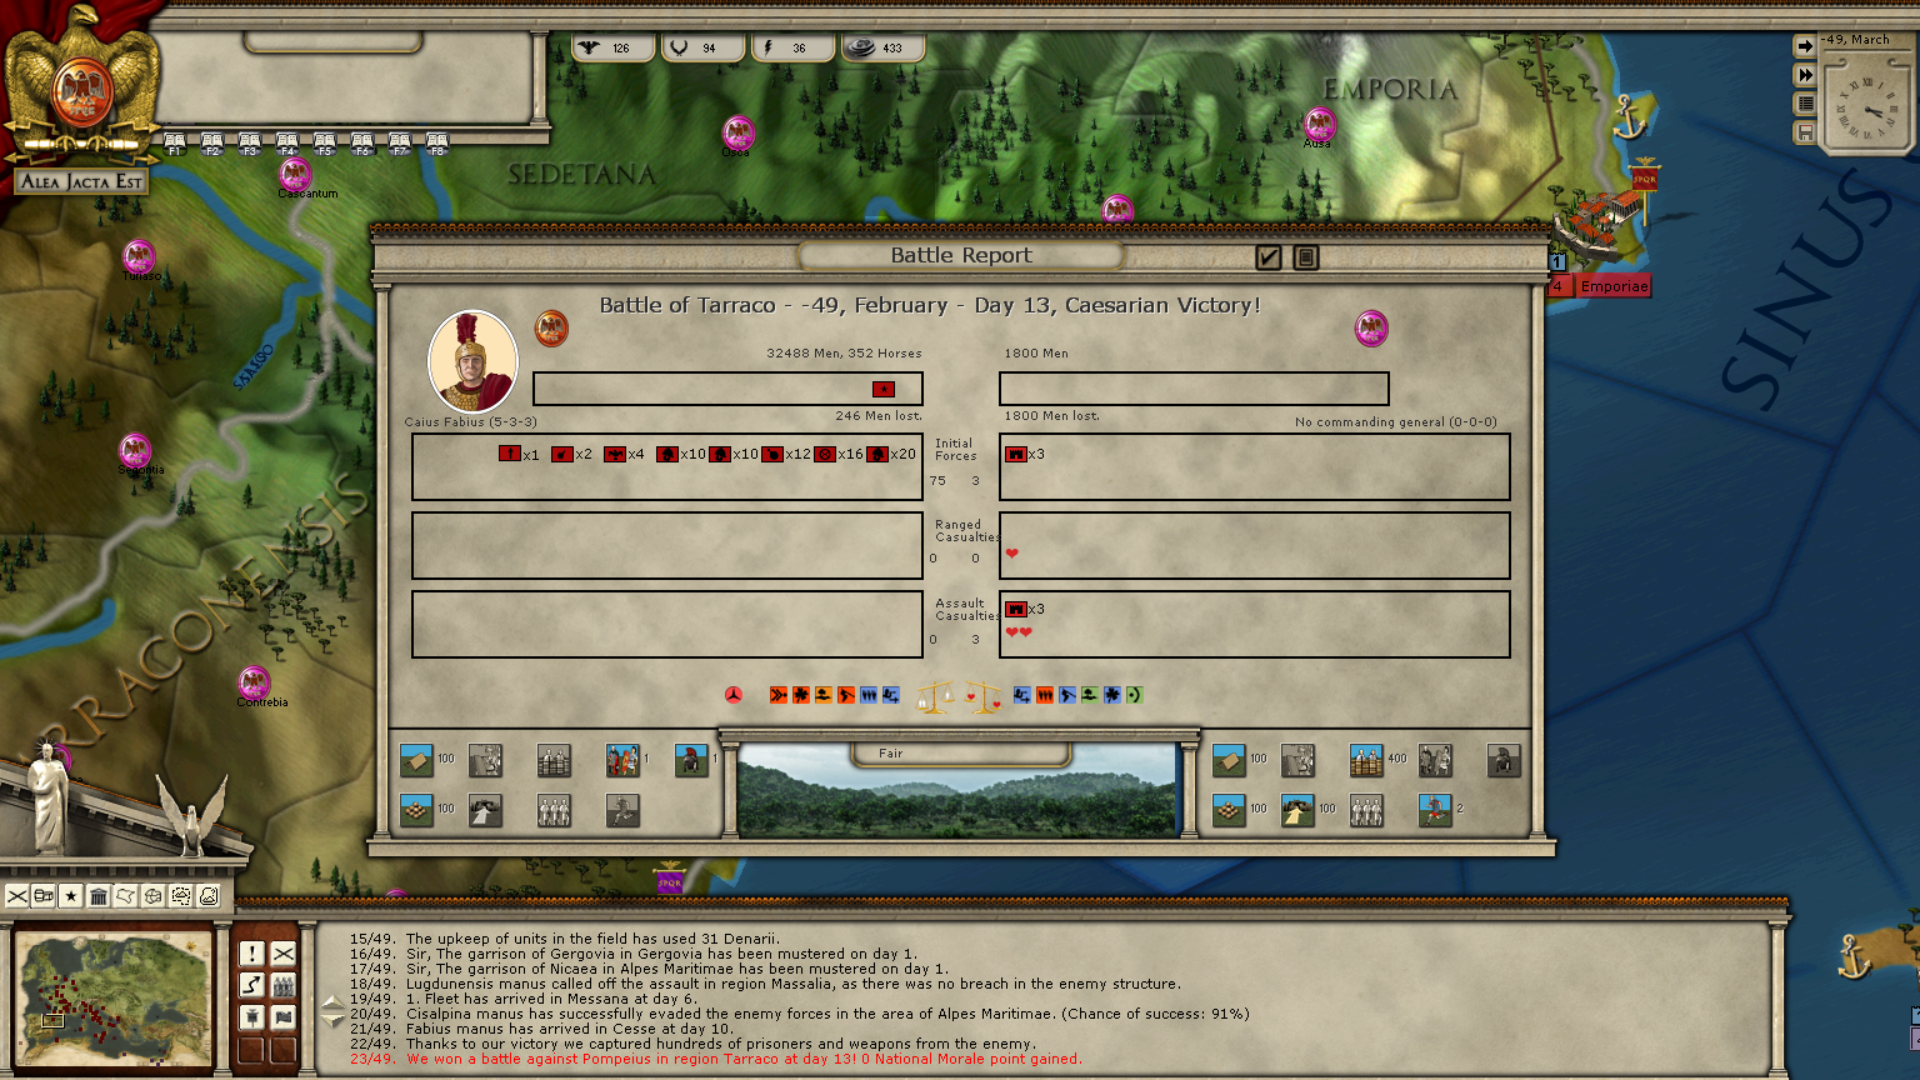Click Pompeian pink faction medallion in report
This screenshot has width=1920, height=1080.
pyautogui.click(x=1371, y=328)
